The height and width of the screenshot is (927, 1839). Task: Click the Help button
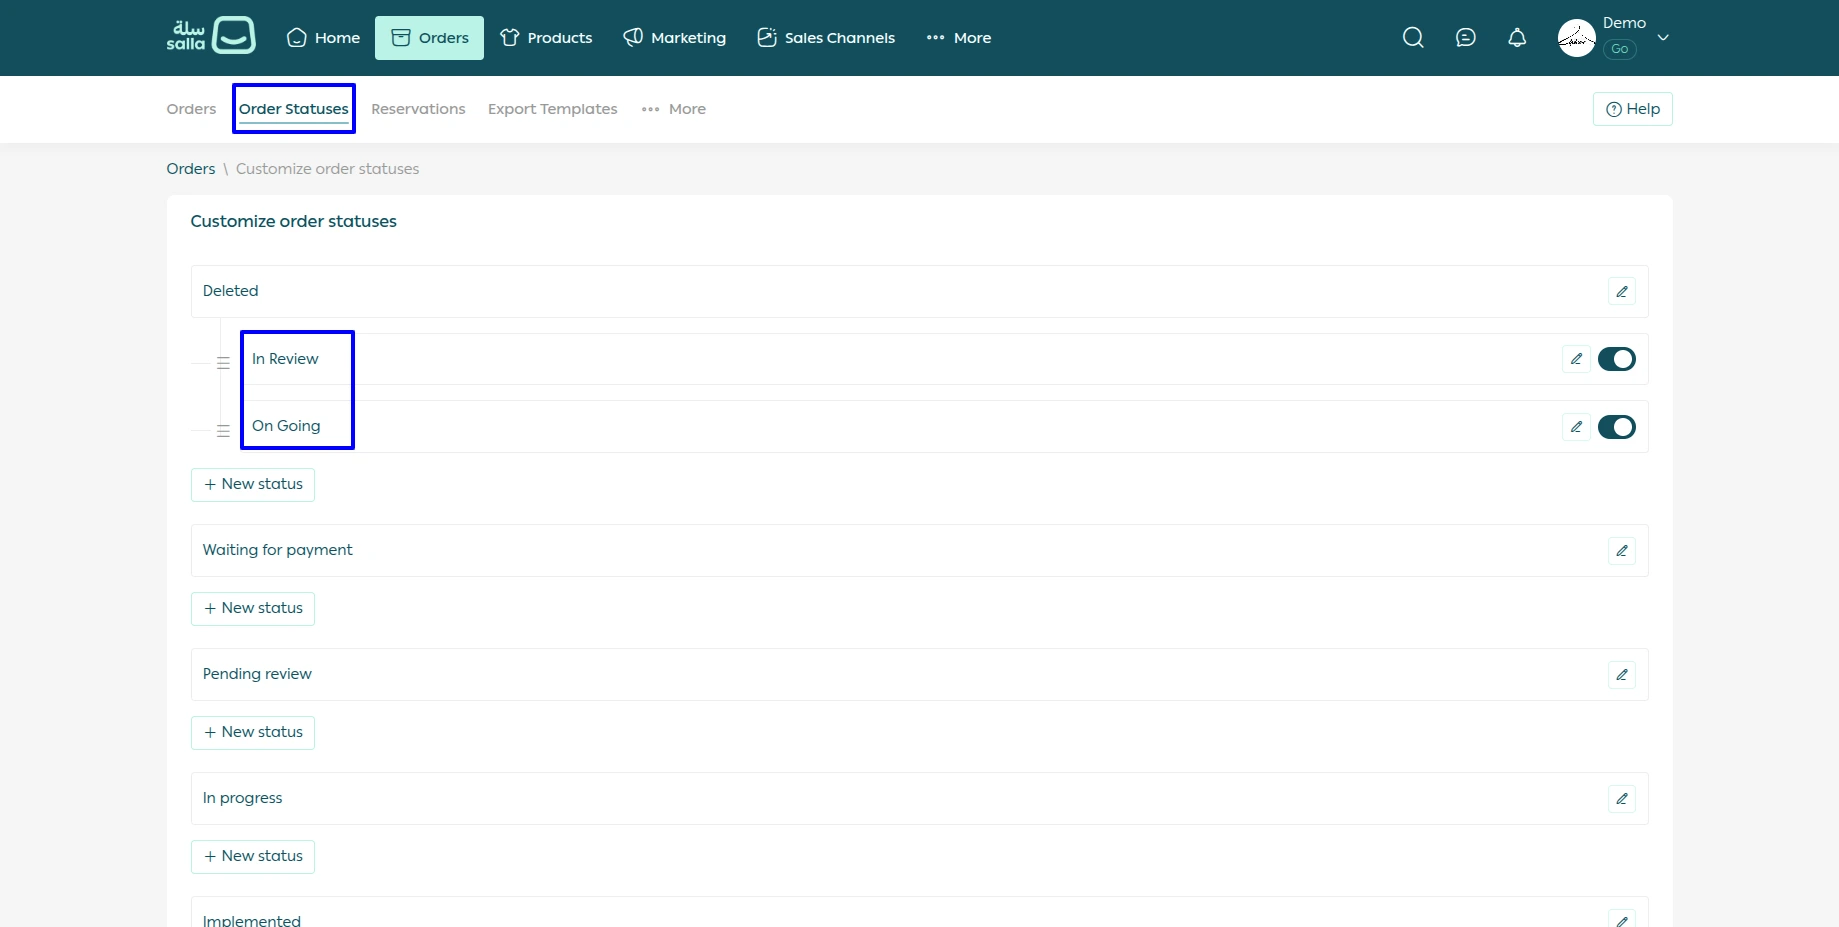click(1632, 109)
